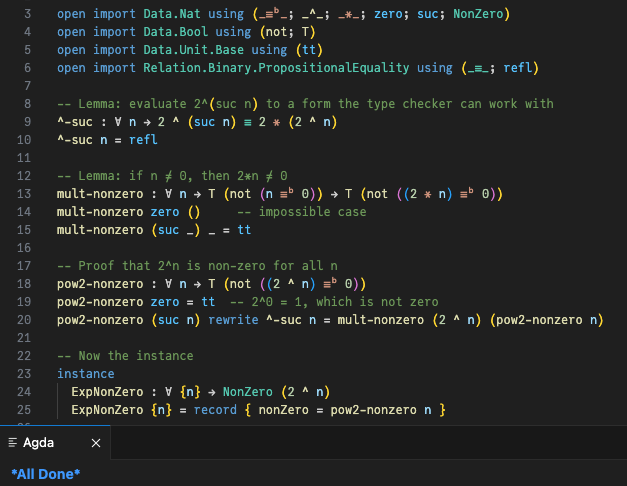627x486 pixels.
Task: Click the *All Done* status message
Action: (46, 474)
